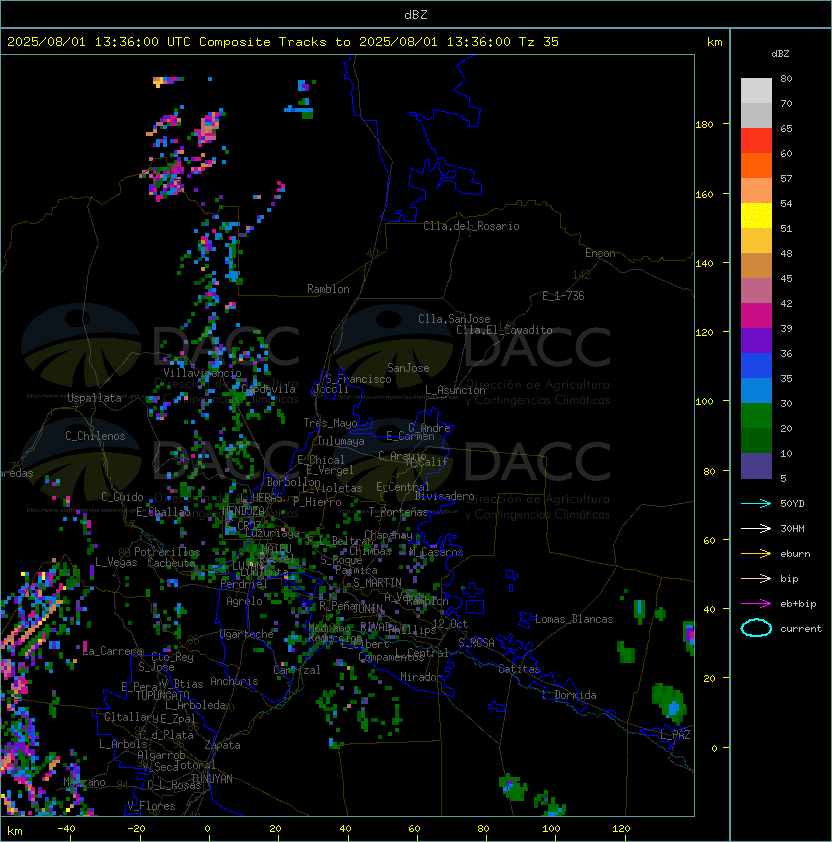Click the 'Mirador' map label
The width and height of the screenshot is (832, 842).
point(422,677)
